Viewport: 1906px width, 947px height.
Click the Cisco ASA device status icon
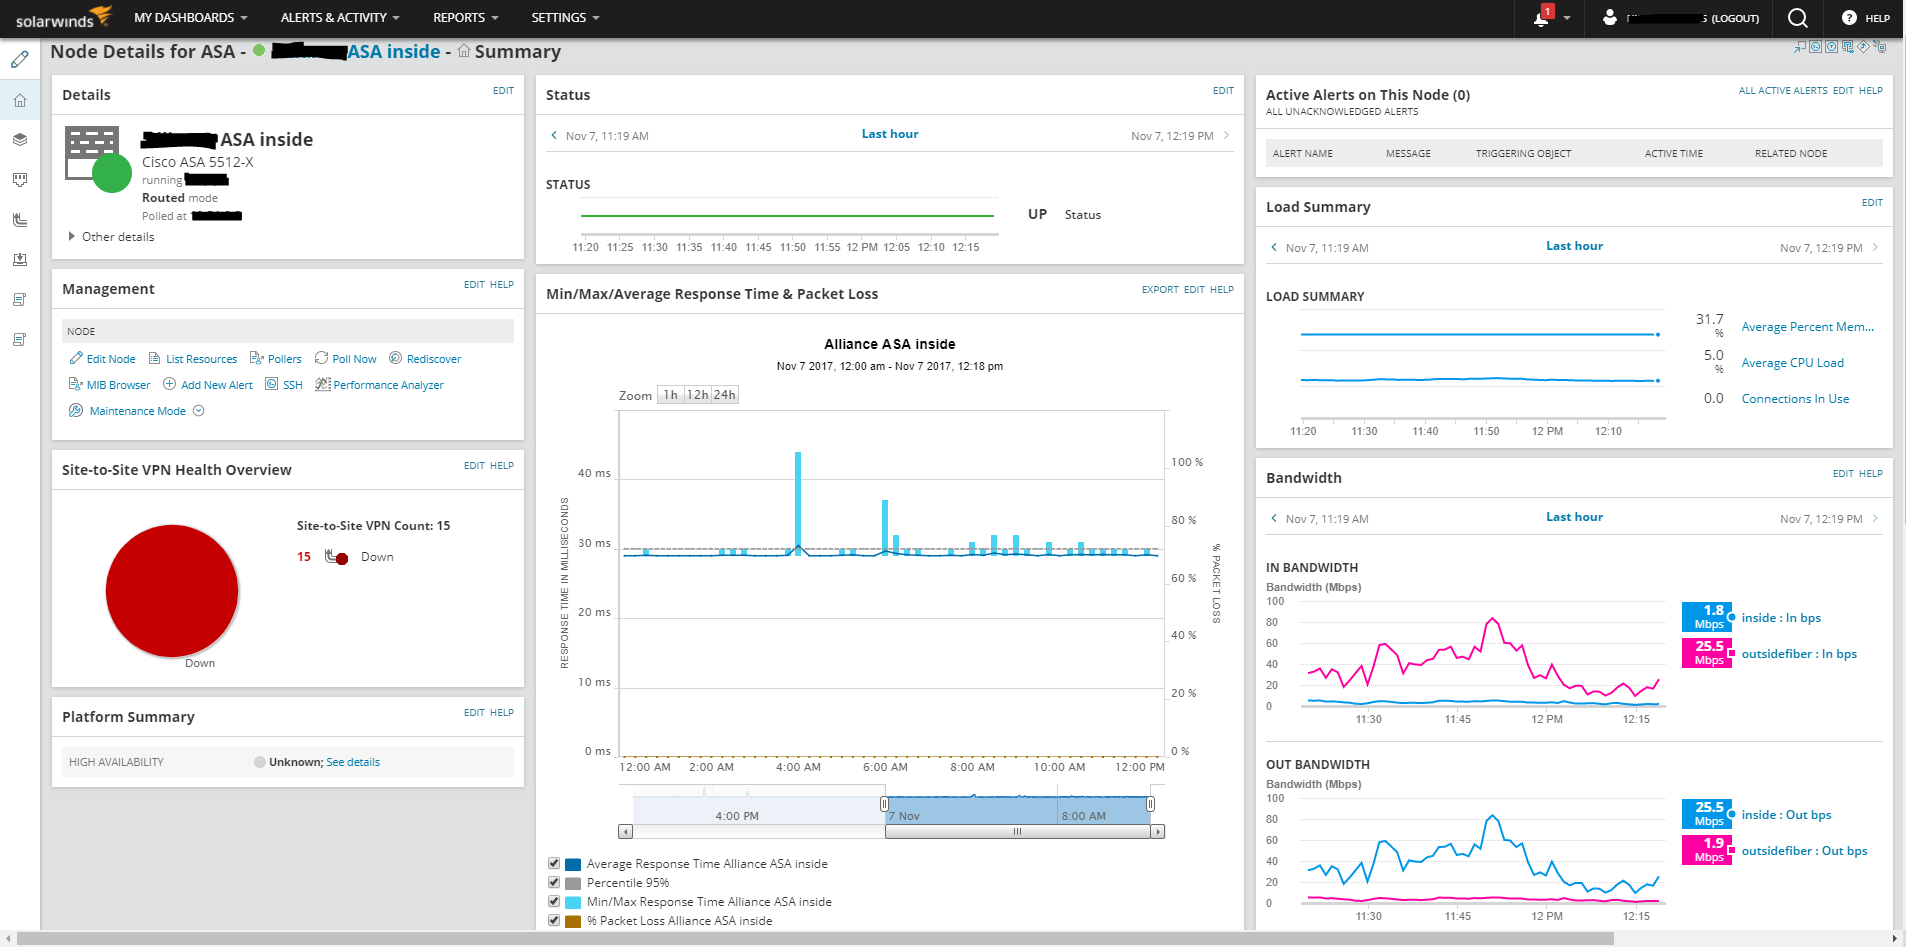(x=98, y=158)
